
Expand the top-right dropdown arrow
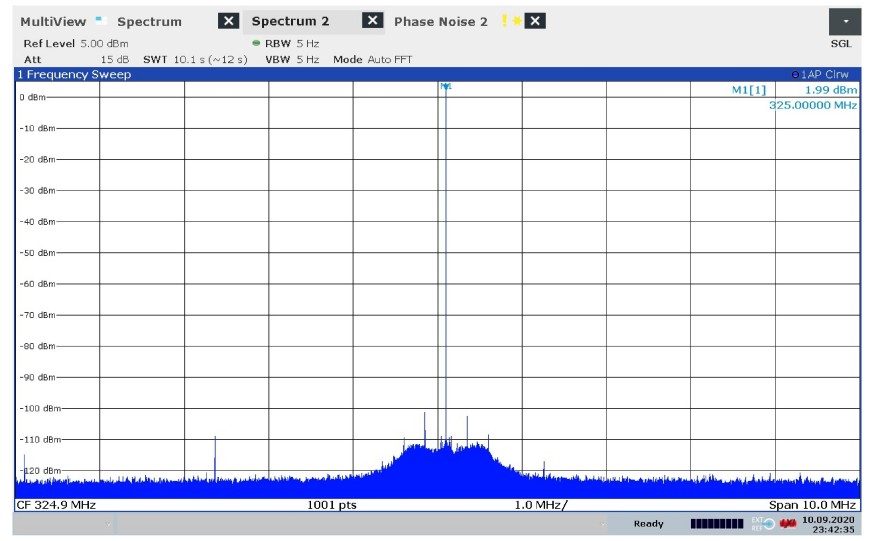pyautogui.click(x=845, y=21)
